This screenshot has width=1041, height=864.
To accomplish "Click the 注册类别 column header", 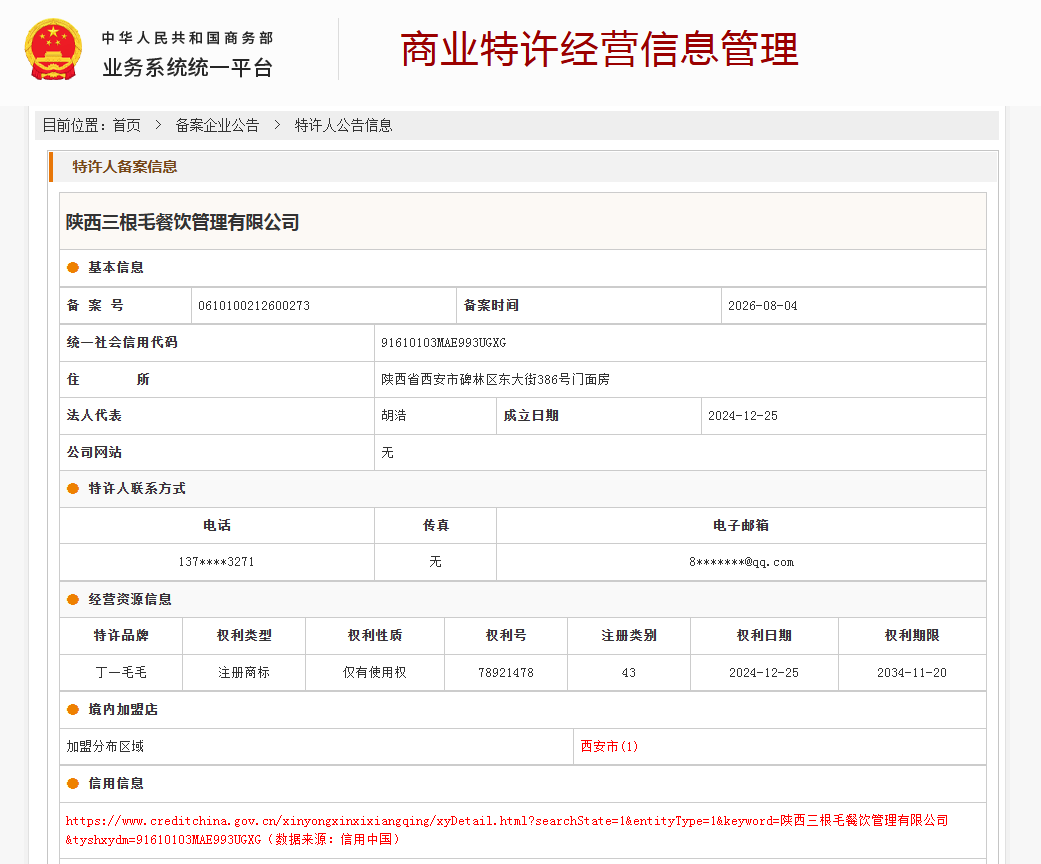I will point(629,636).
